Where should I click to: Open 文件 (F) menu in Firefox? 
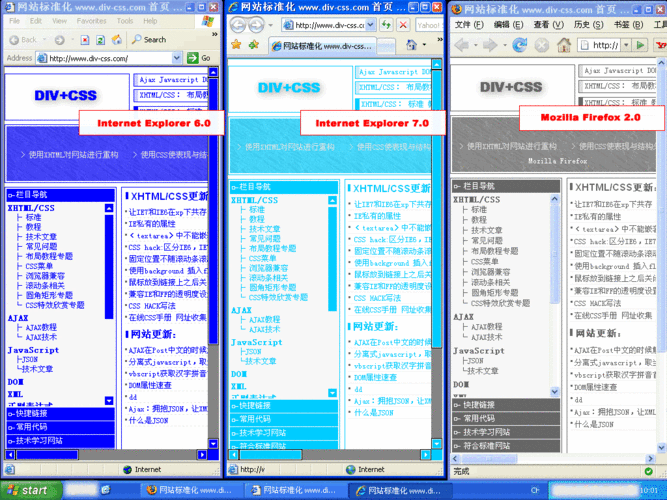469,25
